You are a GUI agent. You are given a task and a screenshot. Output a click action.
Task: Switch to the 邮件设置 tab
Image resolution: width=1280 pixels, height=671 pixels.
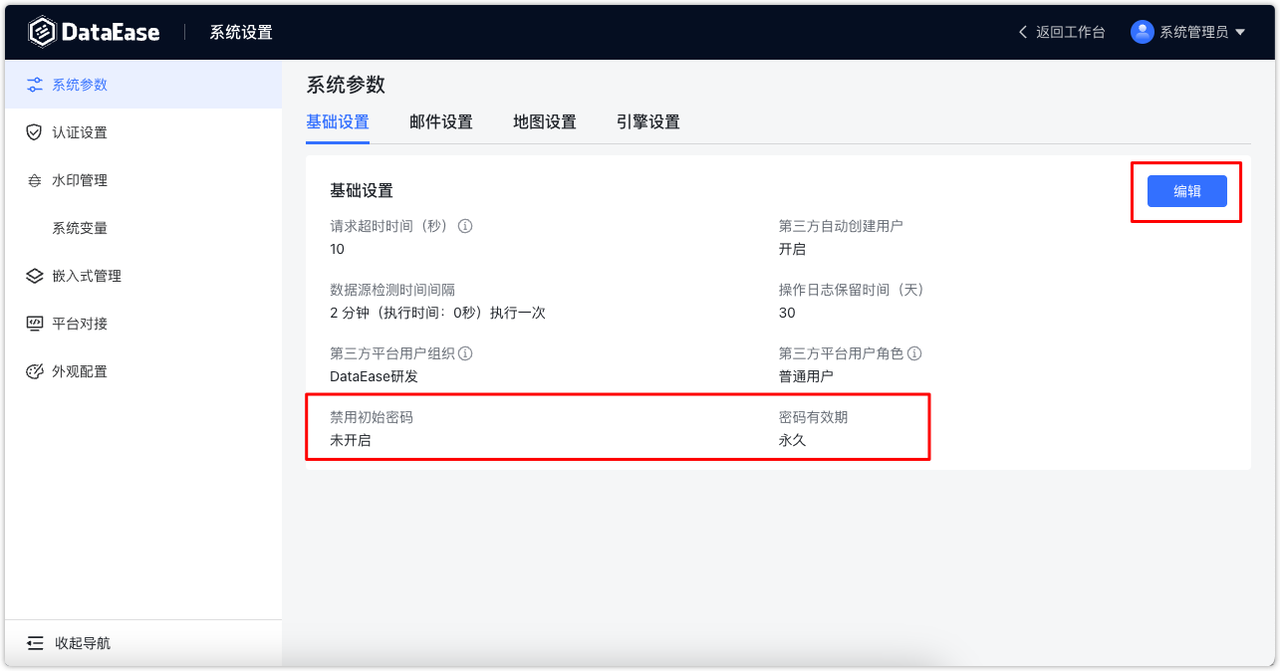[441, 122]
